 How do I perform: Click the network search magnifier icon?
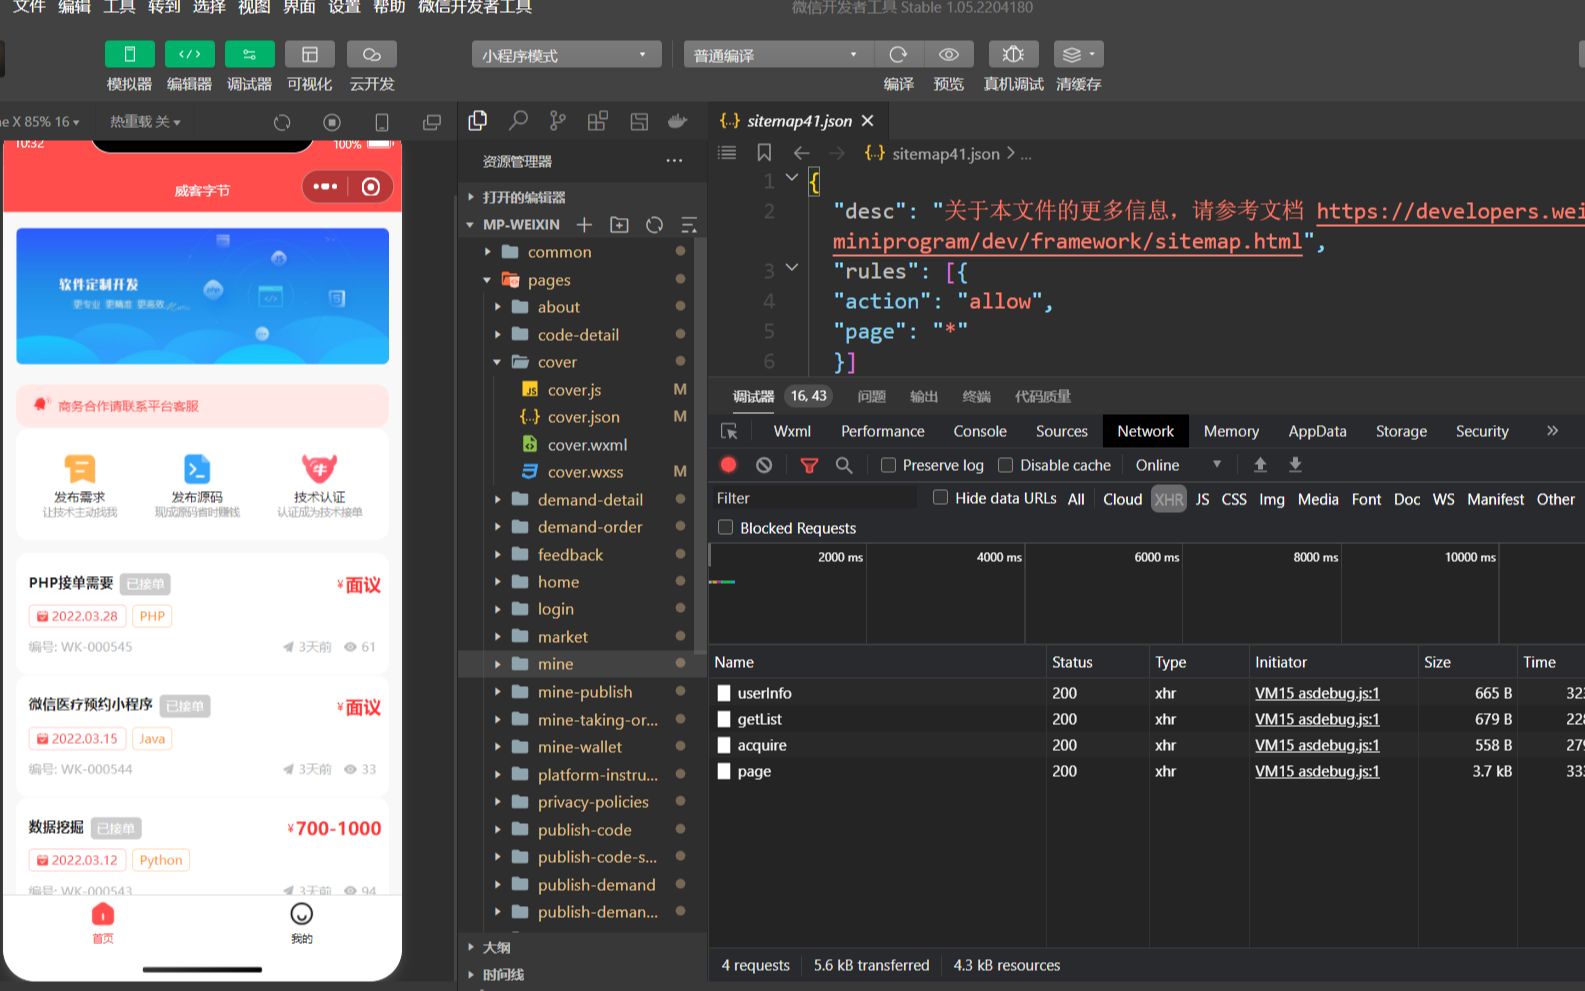844,465
